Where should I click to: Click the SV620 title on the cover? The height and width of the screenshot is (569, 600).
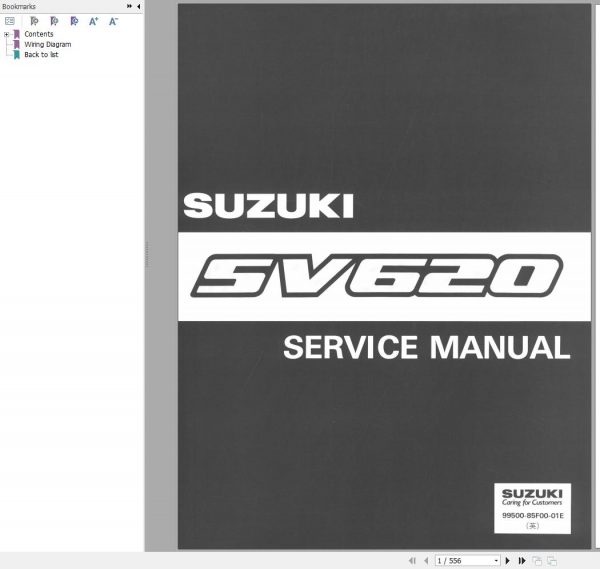[377, 276]
